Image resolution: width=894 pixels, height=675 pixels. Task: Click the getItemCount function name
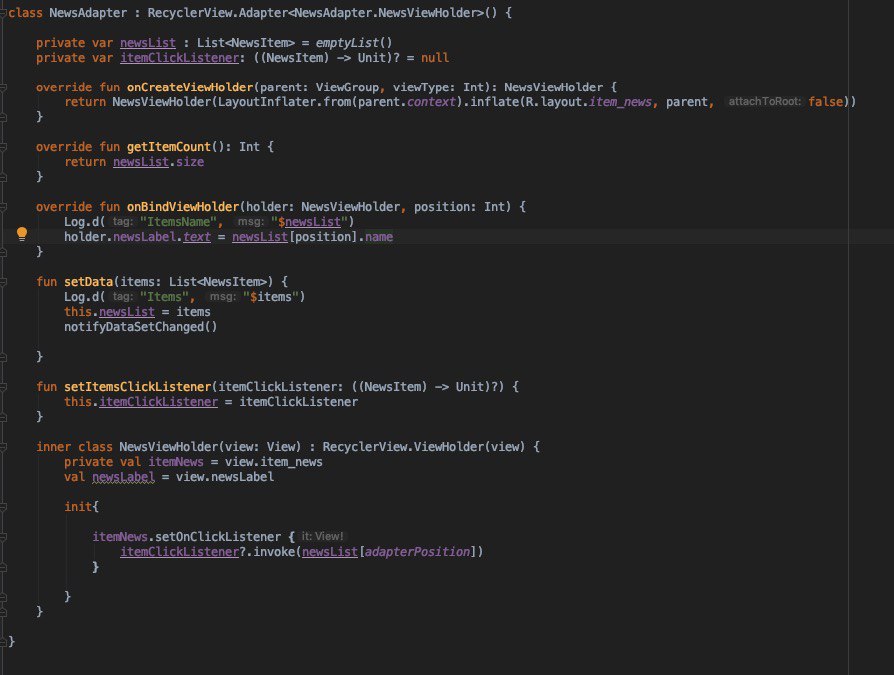coord(169,147)
